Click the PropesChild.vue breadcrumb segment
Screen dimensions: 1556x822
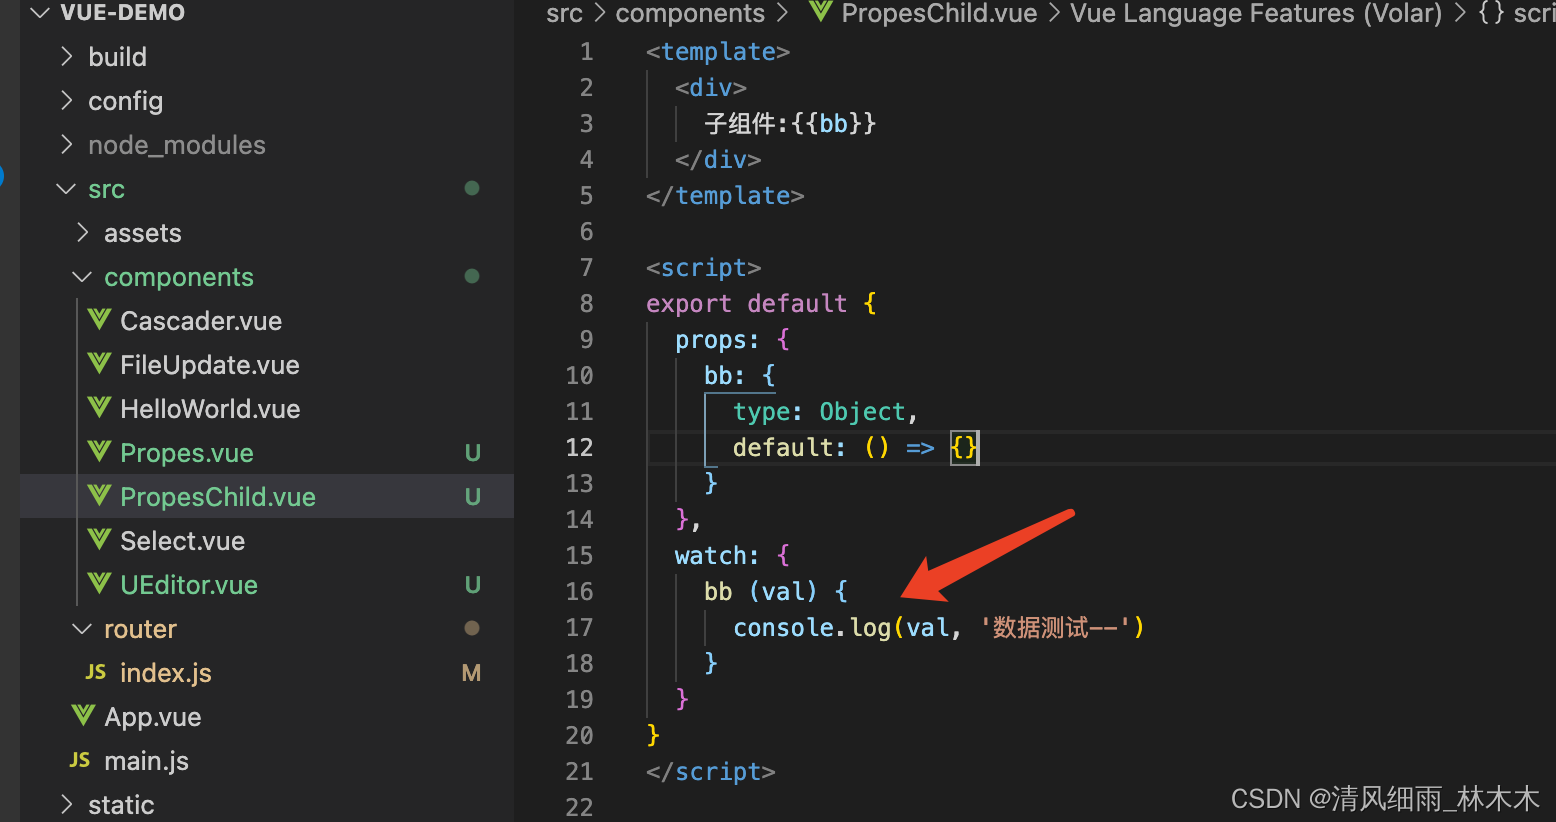point(939,13)
